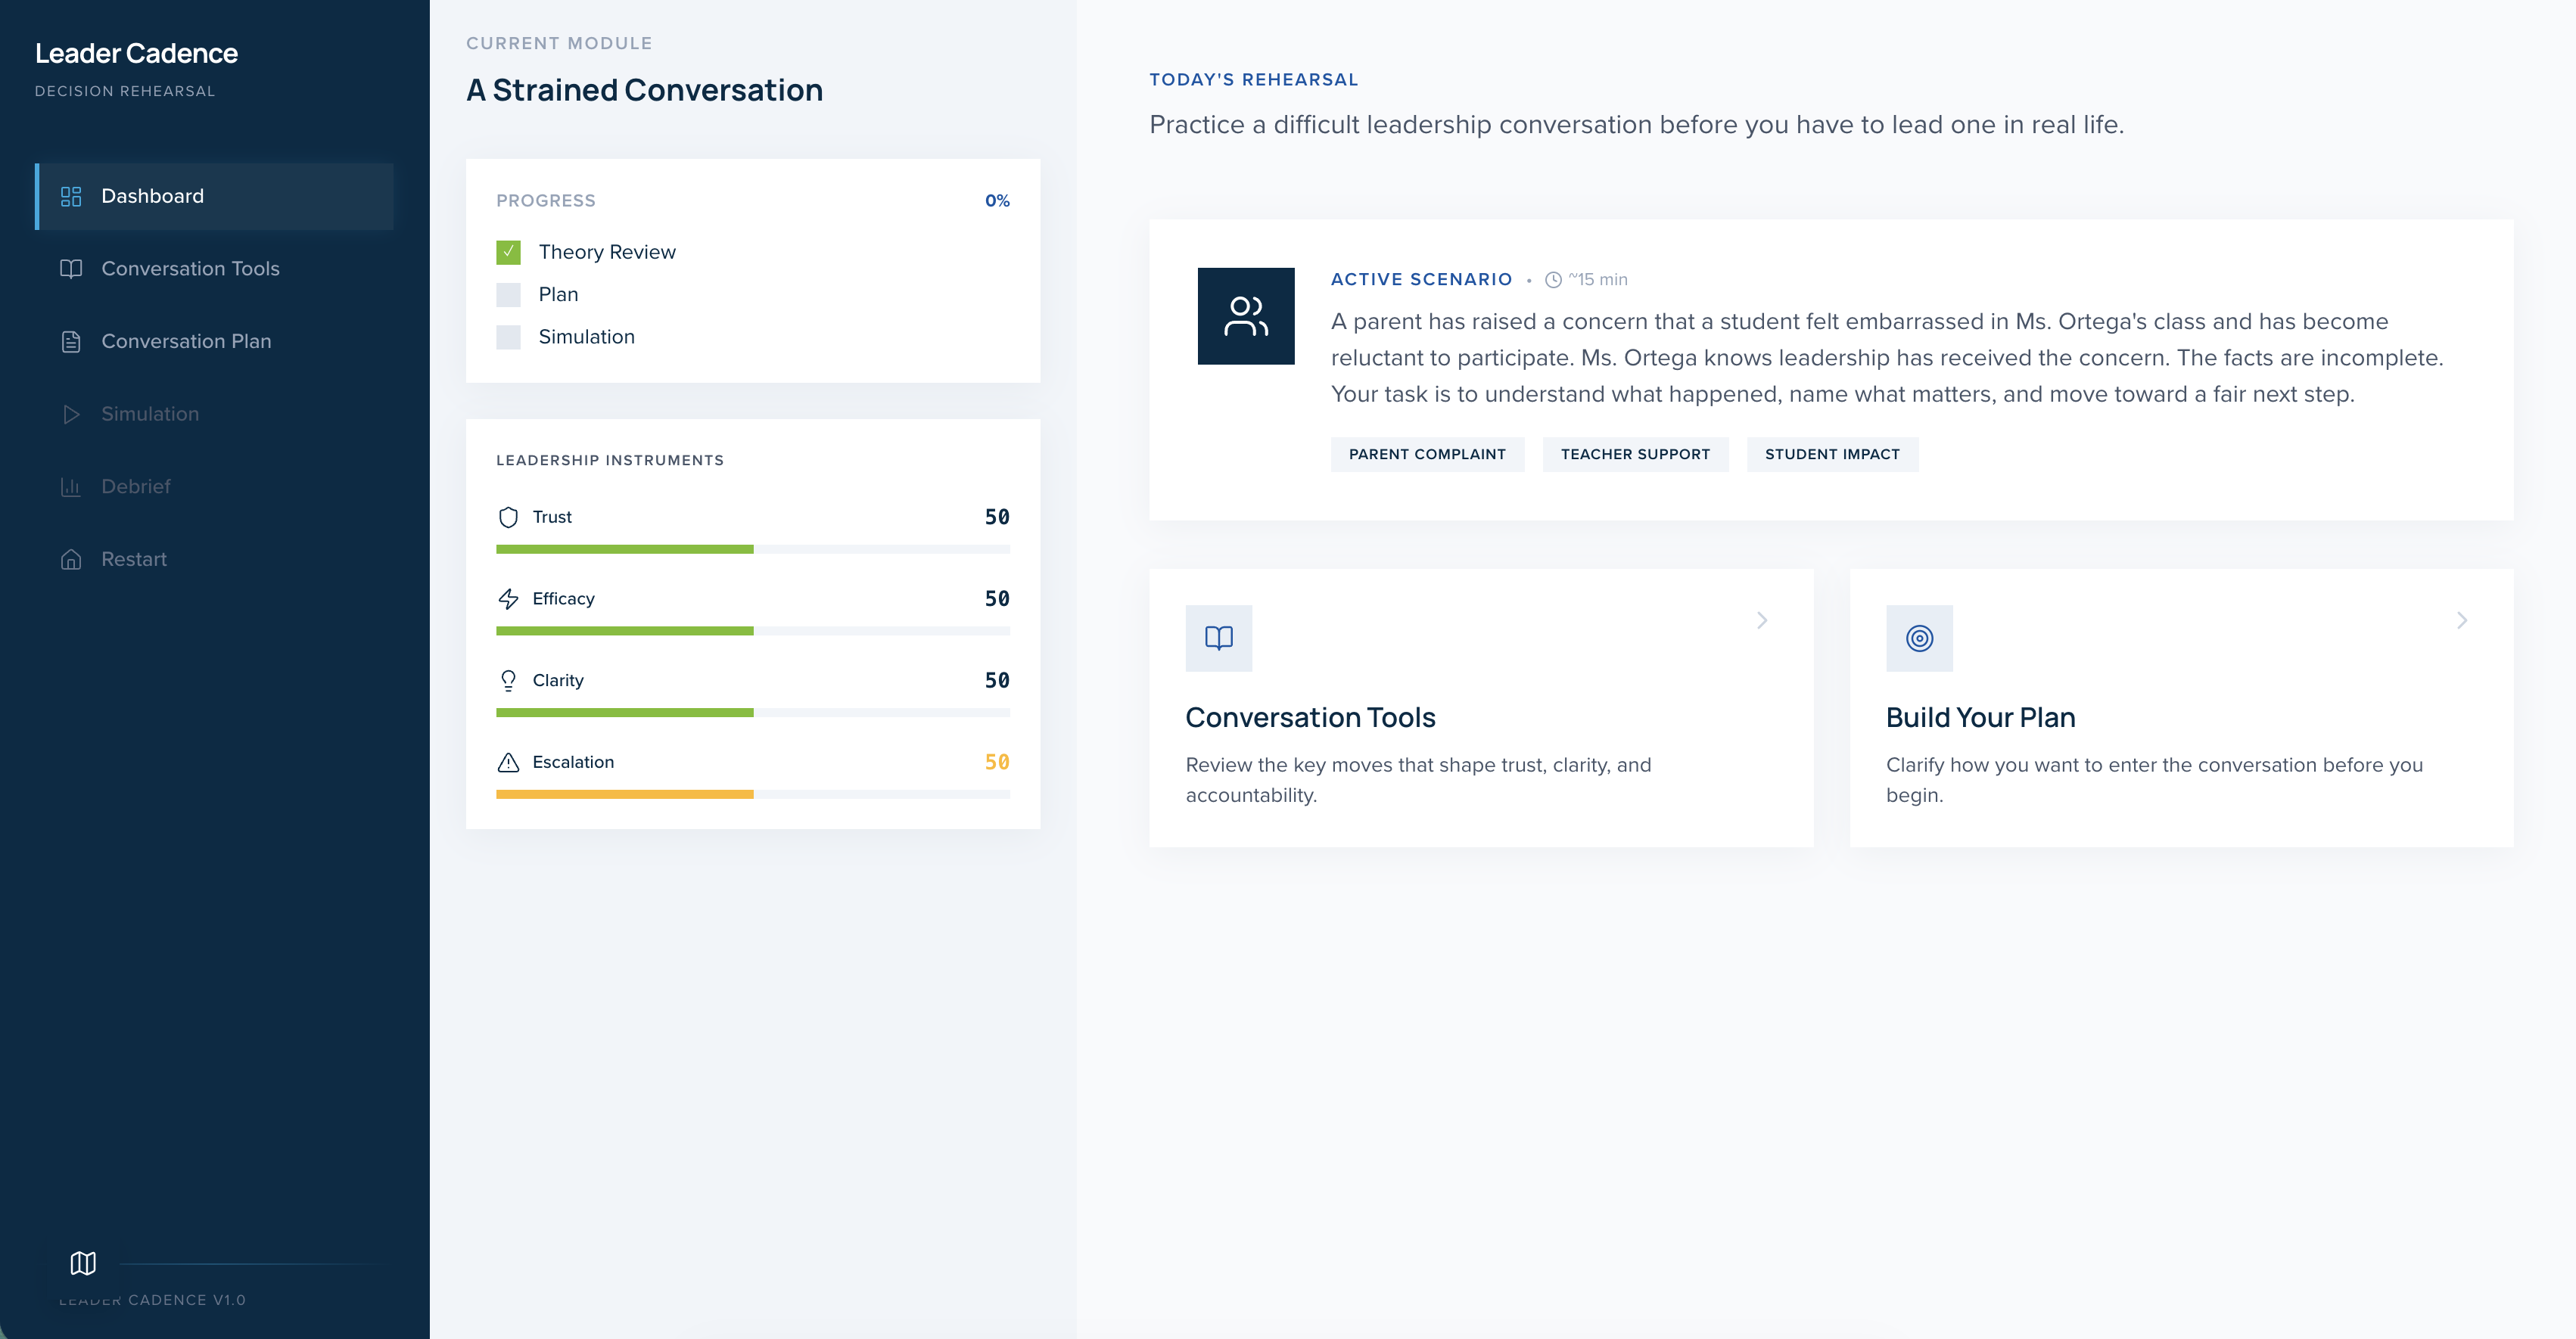Click the ACTIVE SCENARIO label
This screenshot has width=2576, height=1339.
(1421, 280)
